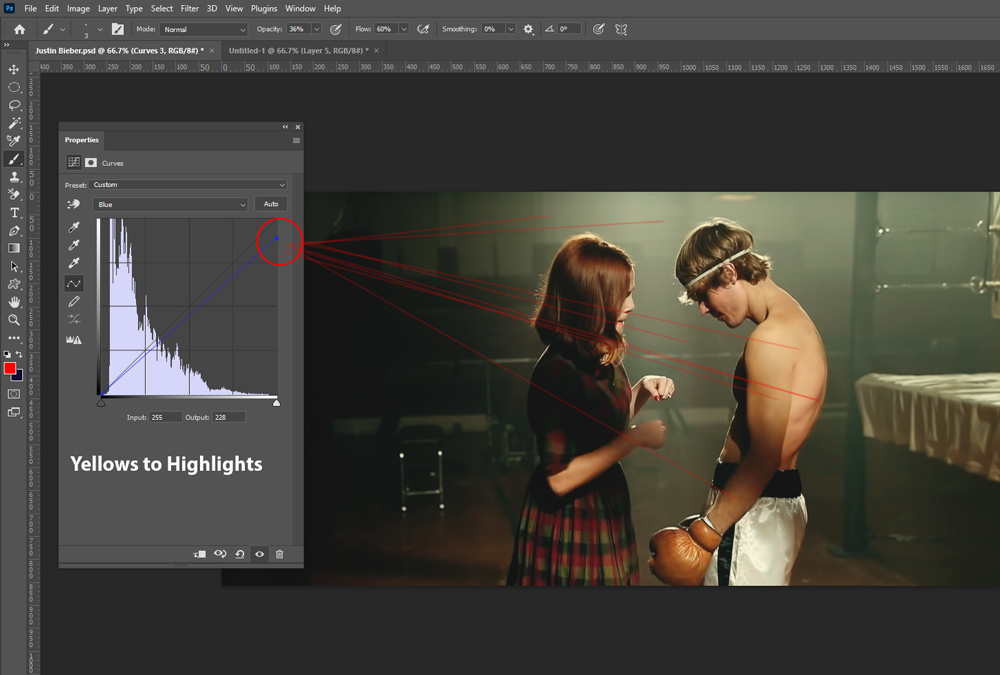Viewport: 1000px width, 675px height.
Task: Click the Auto button in Curves
Action: [271, 204]
